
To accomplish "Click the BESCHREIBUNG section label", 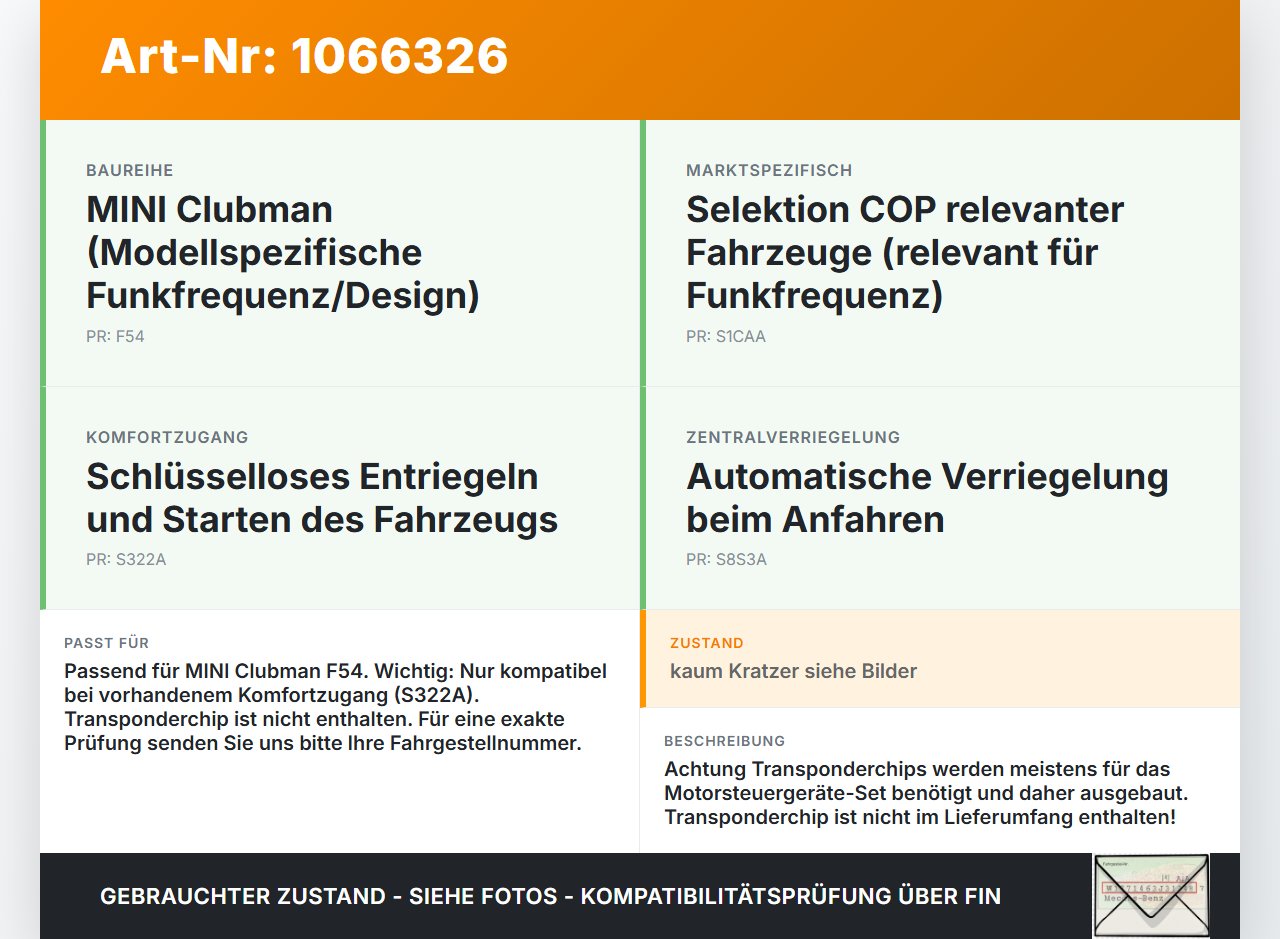I will 725,741.
